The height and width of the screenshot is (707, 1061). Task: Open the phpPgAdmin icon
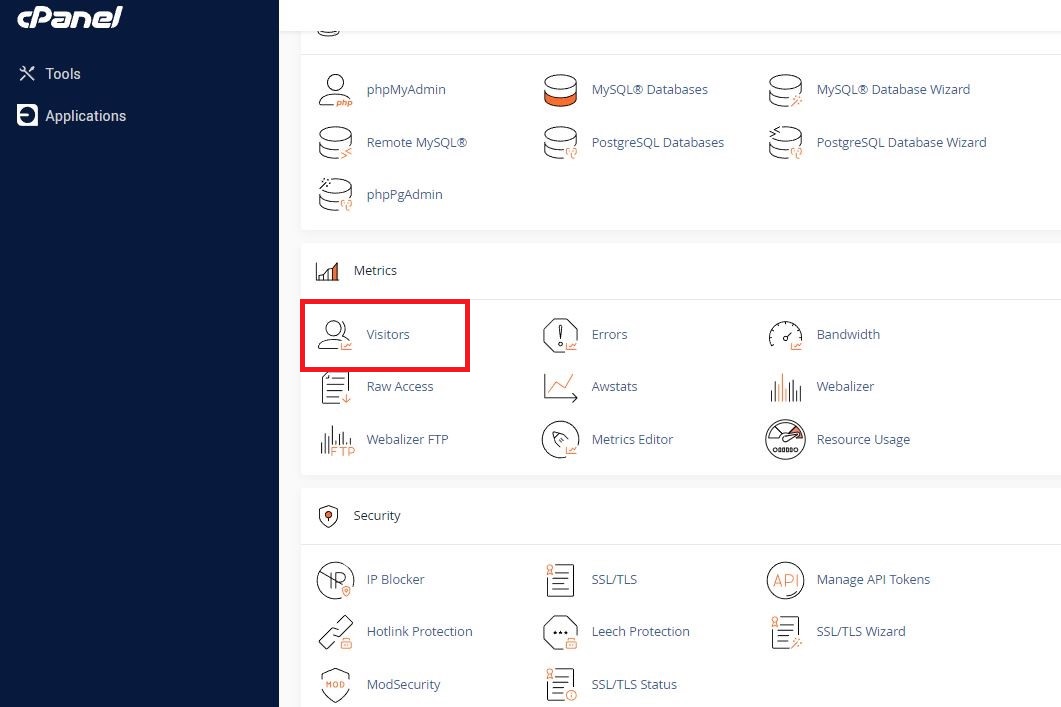coord(335,195)
